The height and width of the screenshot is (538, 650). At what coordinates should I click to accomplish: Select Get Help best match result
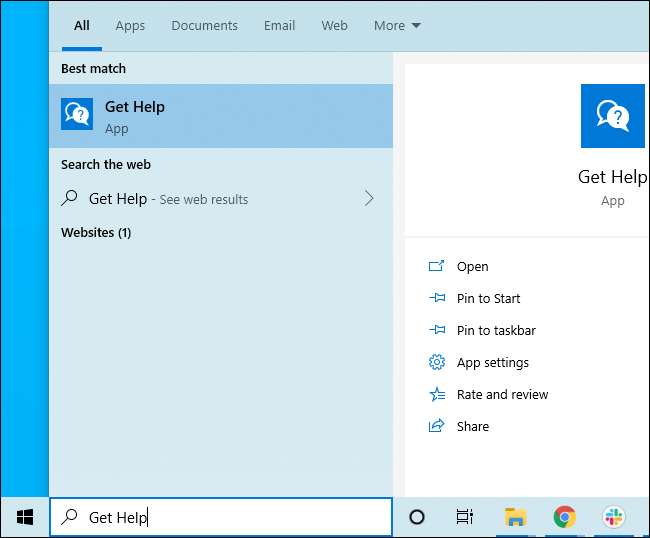221,116
